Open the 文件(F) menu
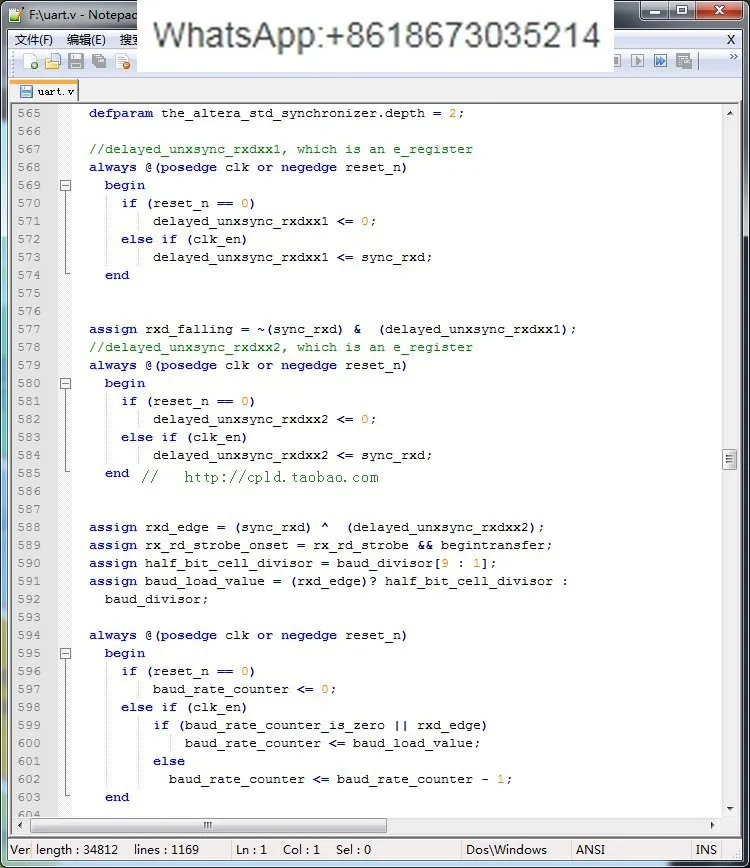 [34, 40]
